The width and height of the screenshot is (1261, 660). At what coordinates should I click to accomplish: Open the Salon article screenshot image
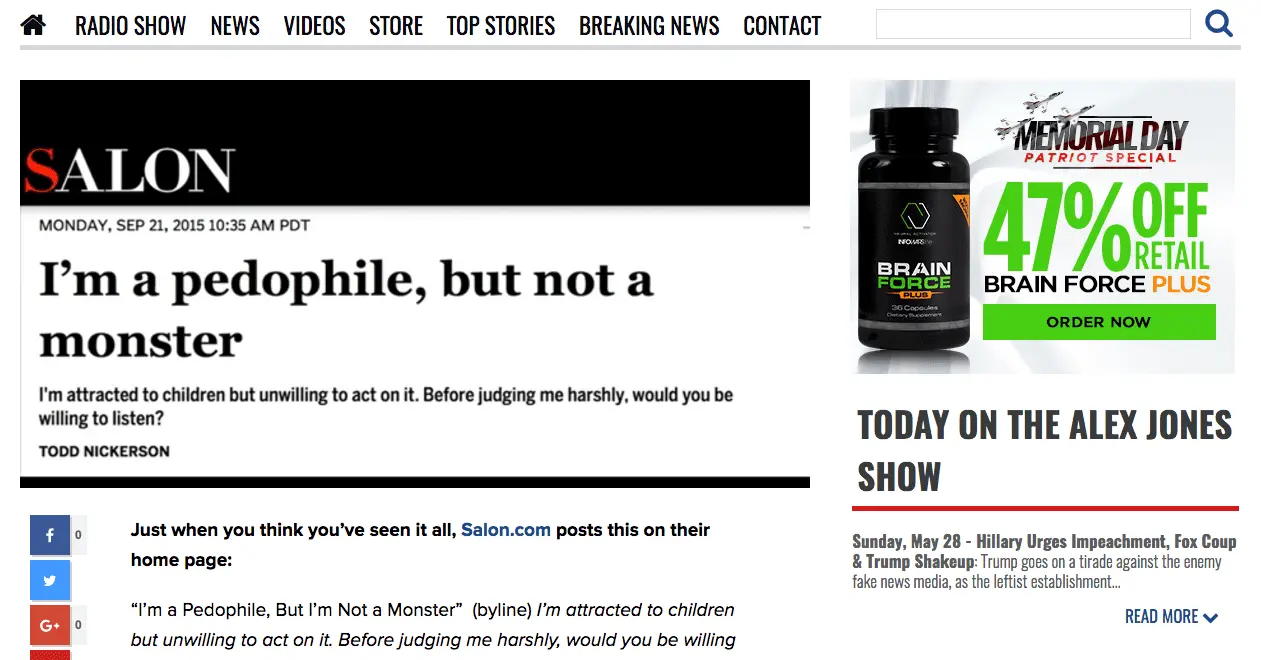click(x=415, y=284)
